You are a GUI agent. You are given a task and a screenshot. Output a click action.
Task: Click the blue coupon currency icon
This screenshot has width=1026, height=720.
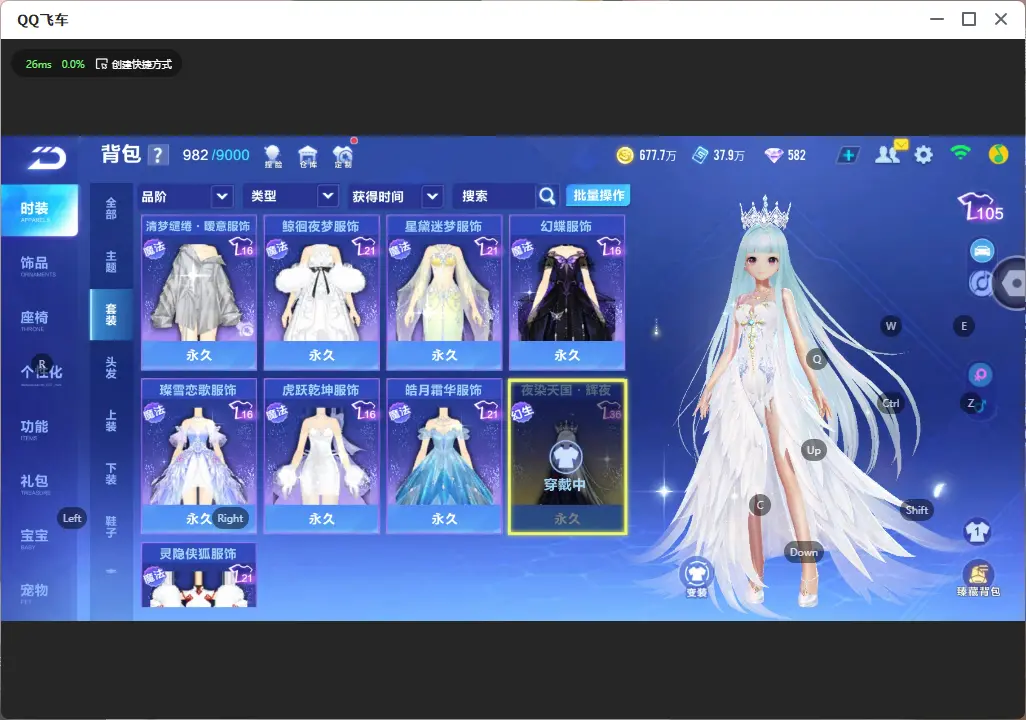(700, 155)
